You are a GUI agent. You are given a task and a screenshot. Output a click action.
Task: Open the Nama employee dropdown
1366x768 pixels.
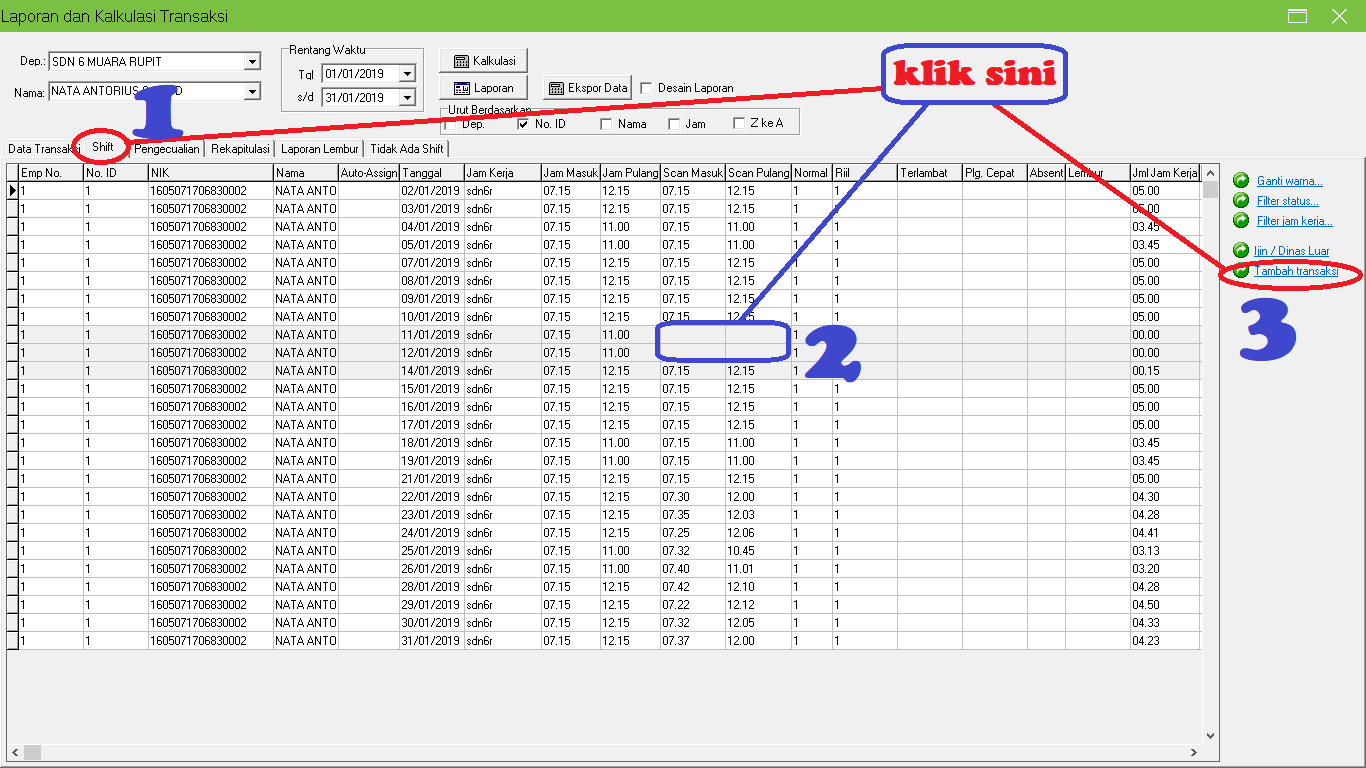pos(252,91)
